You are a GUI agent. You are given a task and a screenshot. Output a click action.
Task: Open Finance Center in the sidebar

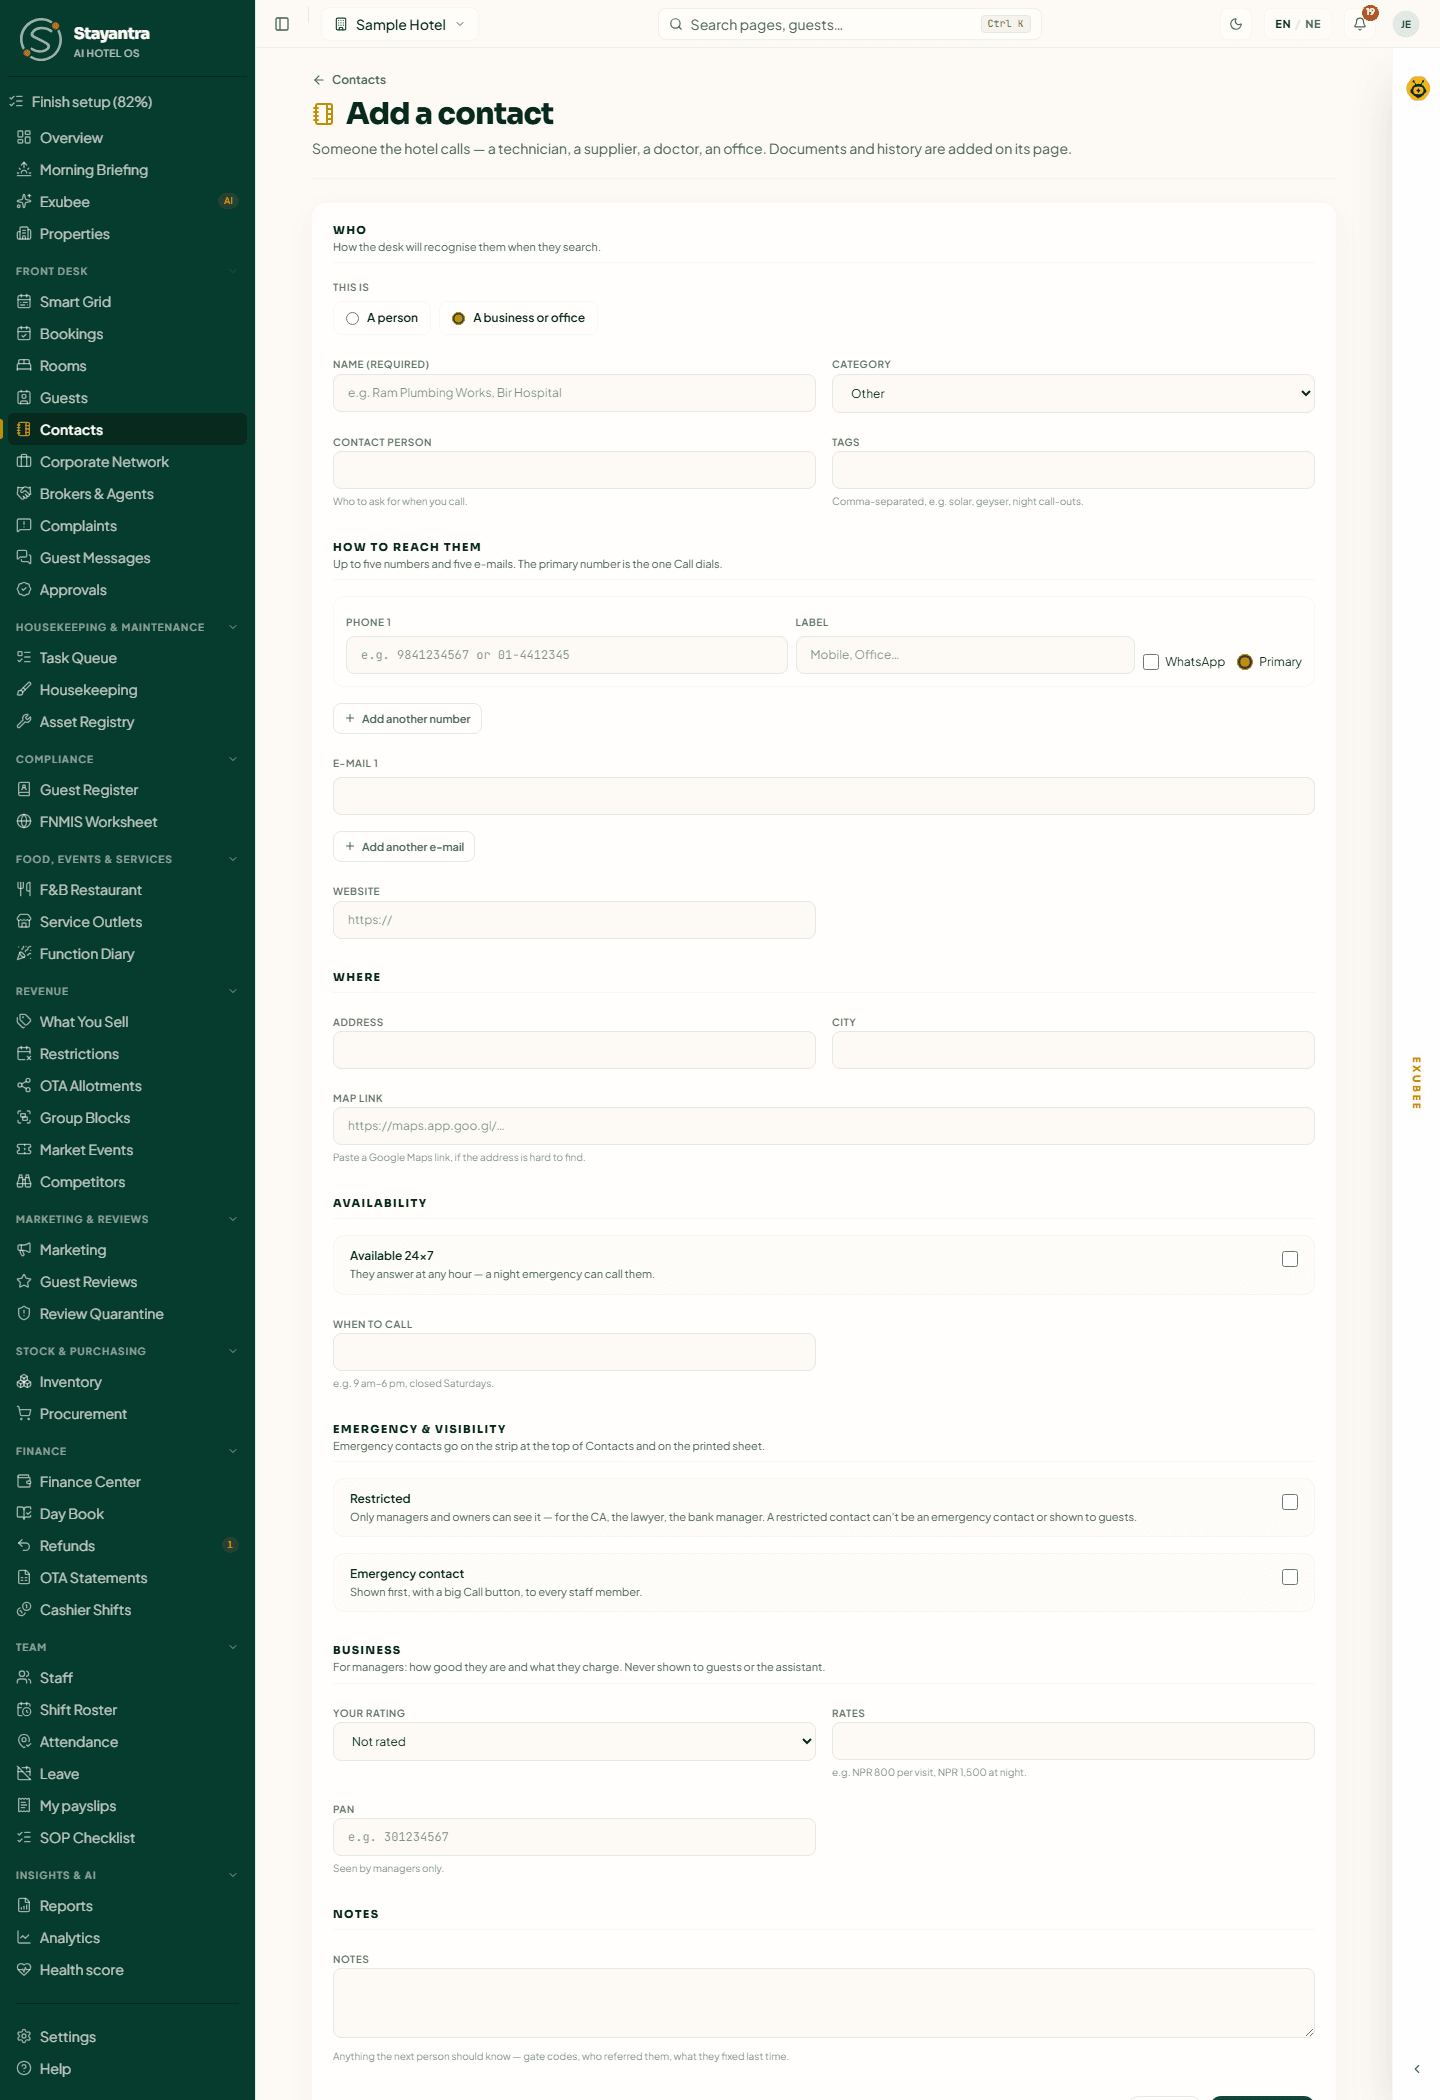tap(127, 1482)
